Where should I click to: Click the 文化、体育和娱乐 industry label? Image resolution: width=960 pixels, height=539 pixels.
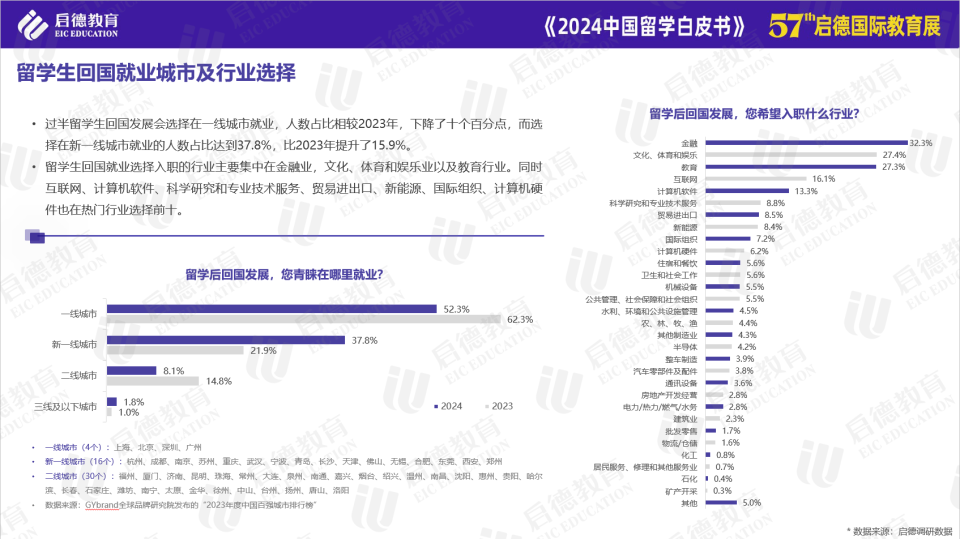(x=665, y=155)
